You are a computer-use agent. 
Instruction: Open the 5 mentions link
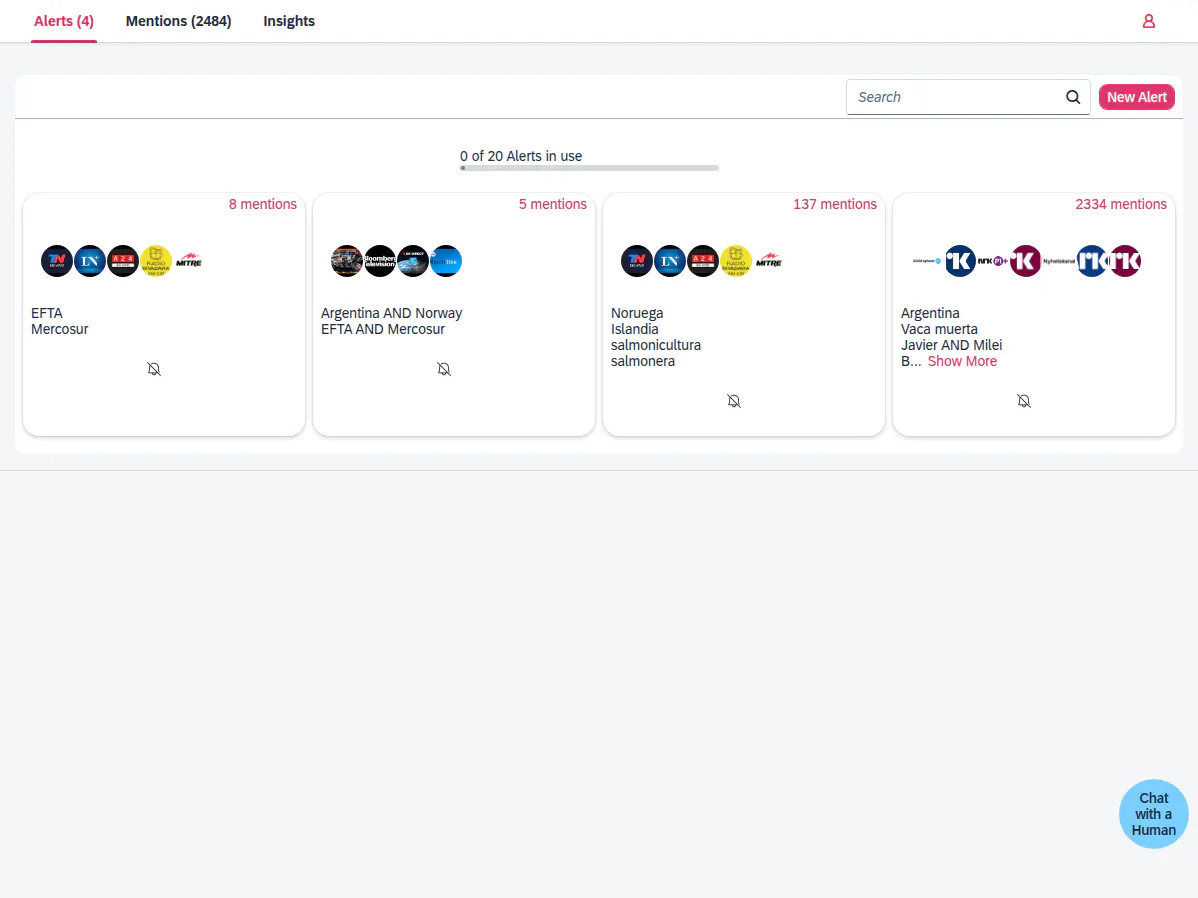[x=552, y=204]
